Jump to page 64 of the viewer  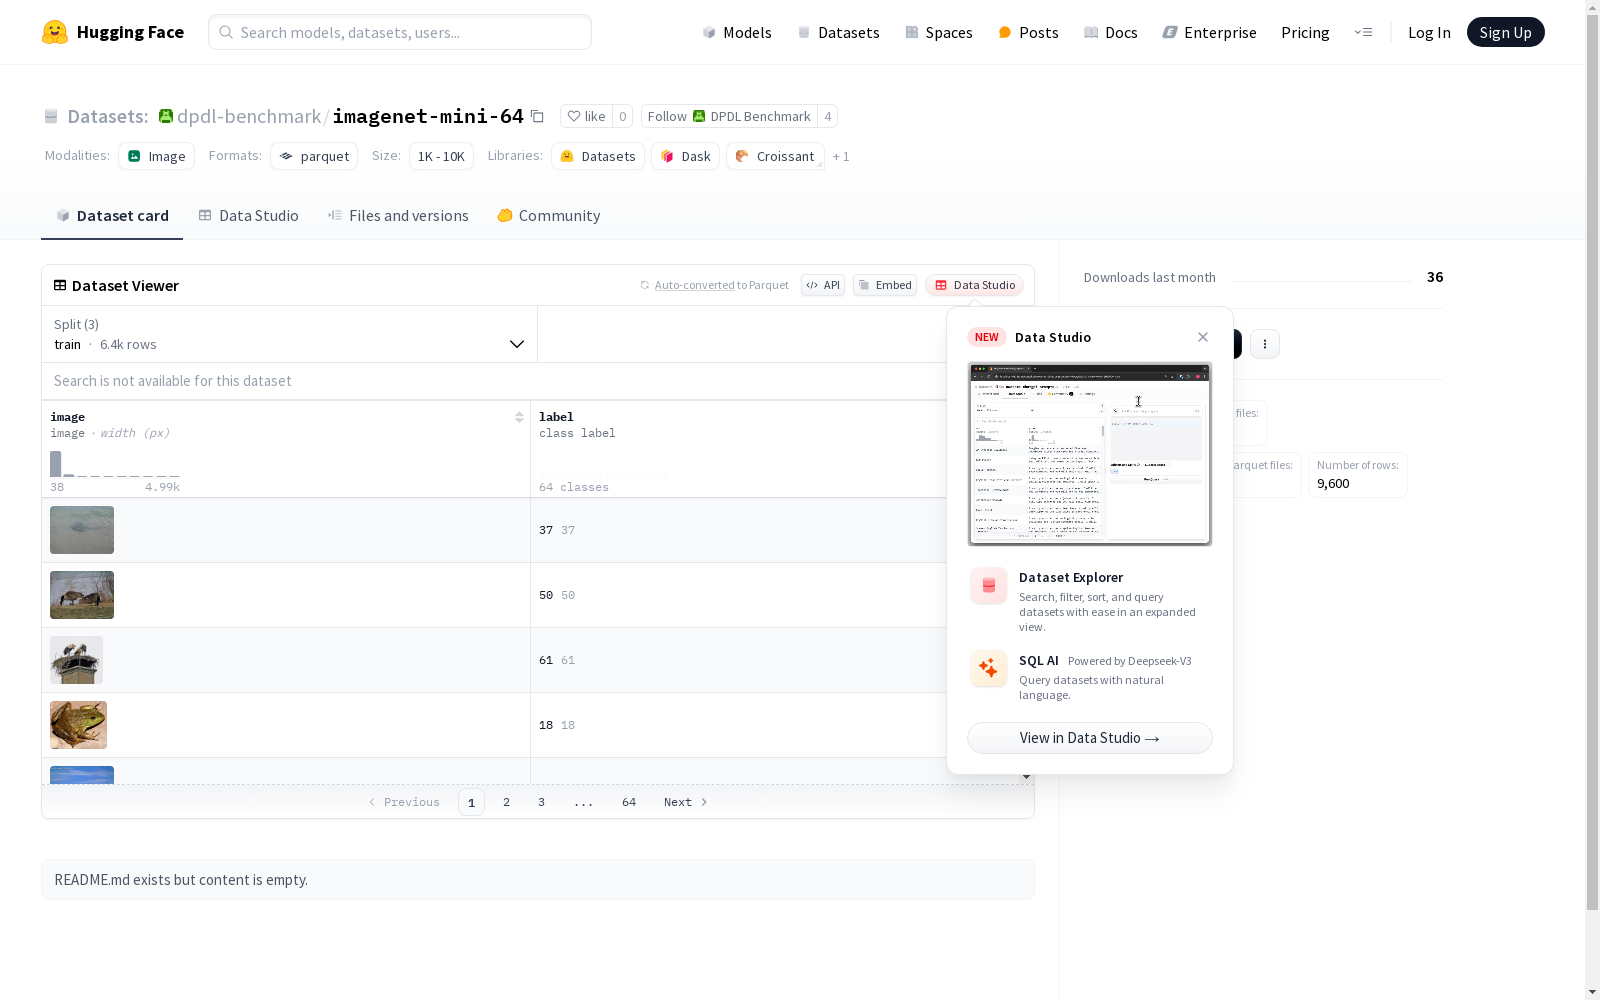pyautogui.click(x=629, y=802)
